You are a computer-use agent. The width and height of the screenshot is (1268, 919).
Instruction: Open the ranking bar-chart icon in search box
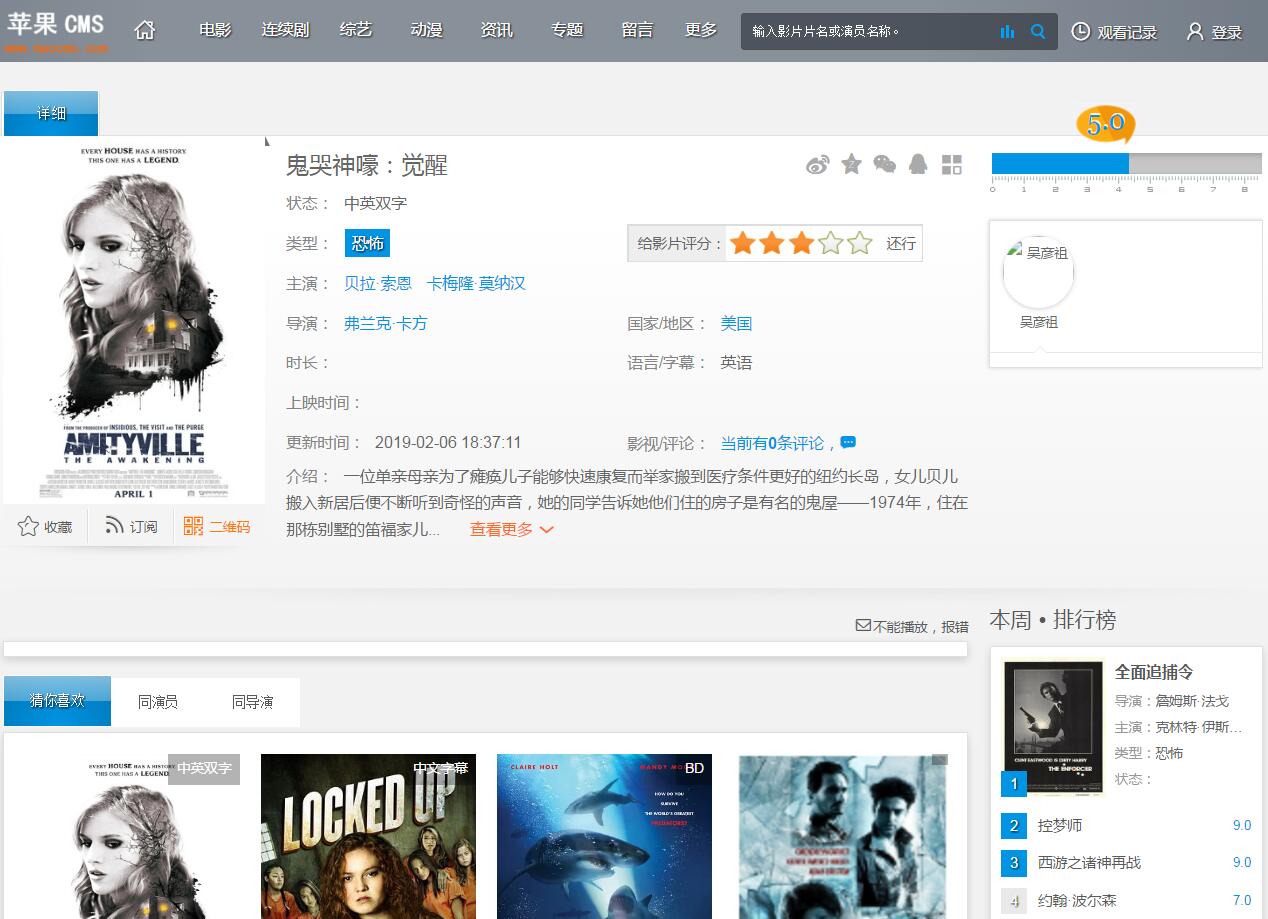click(1007, 32)
